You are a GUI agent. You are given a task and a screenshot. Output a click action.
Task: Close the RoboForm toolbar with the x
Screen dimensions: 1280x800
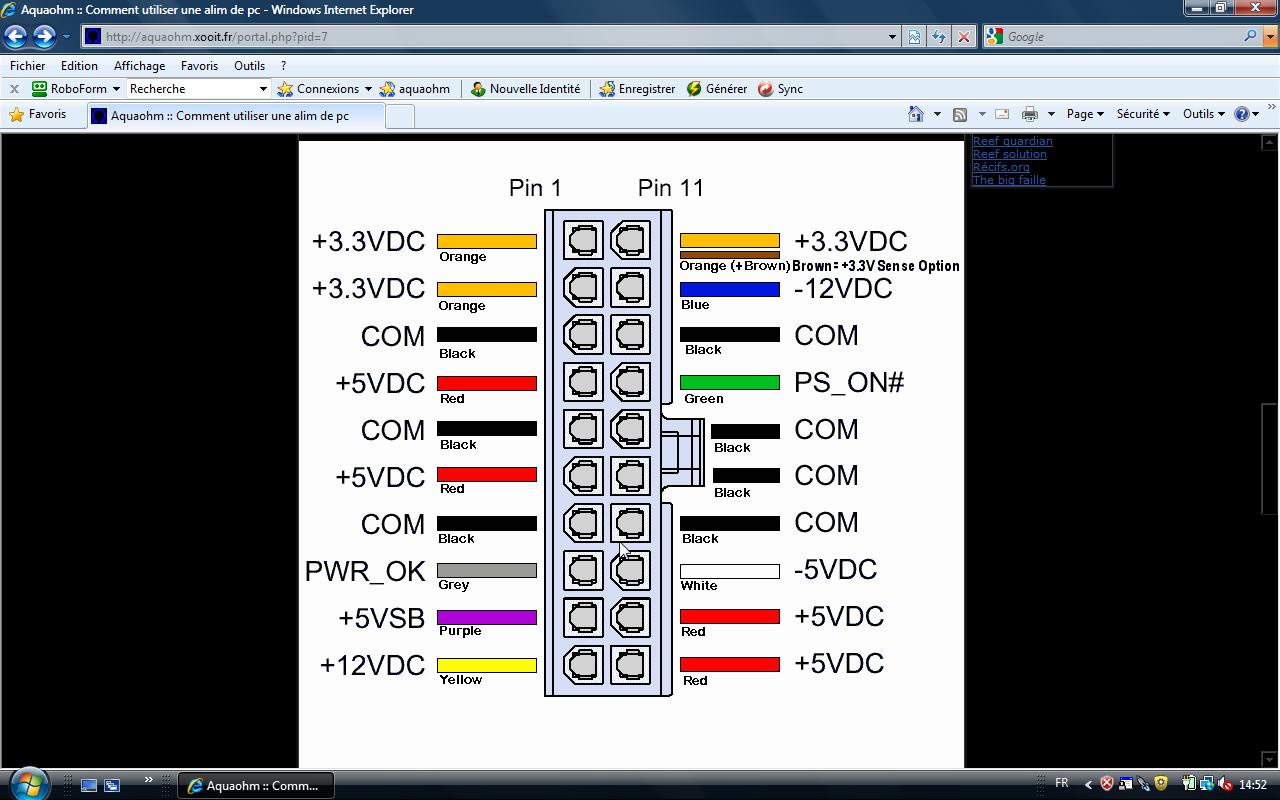pyautogui.click(x=14, y=89)
